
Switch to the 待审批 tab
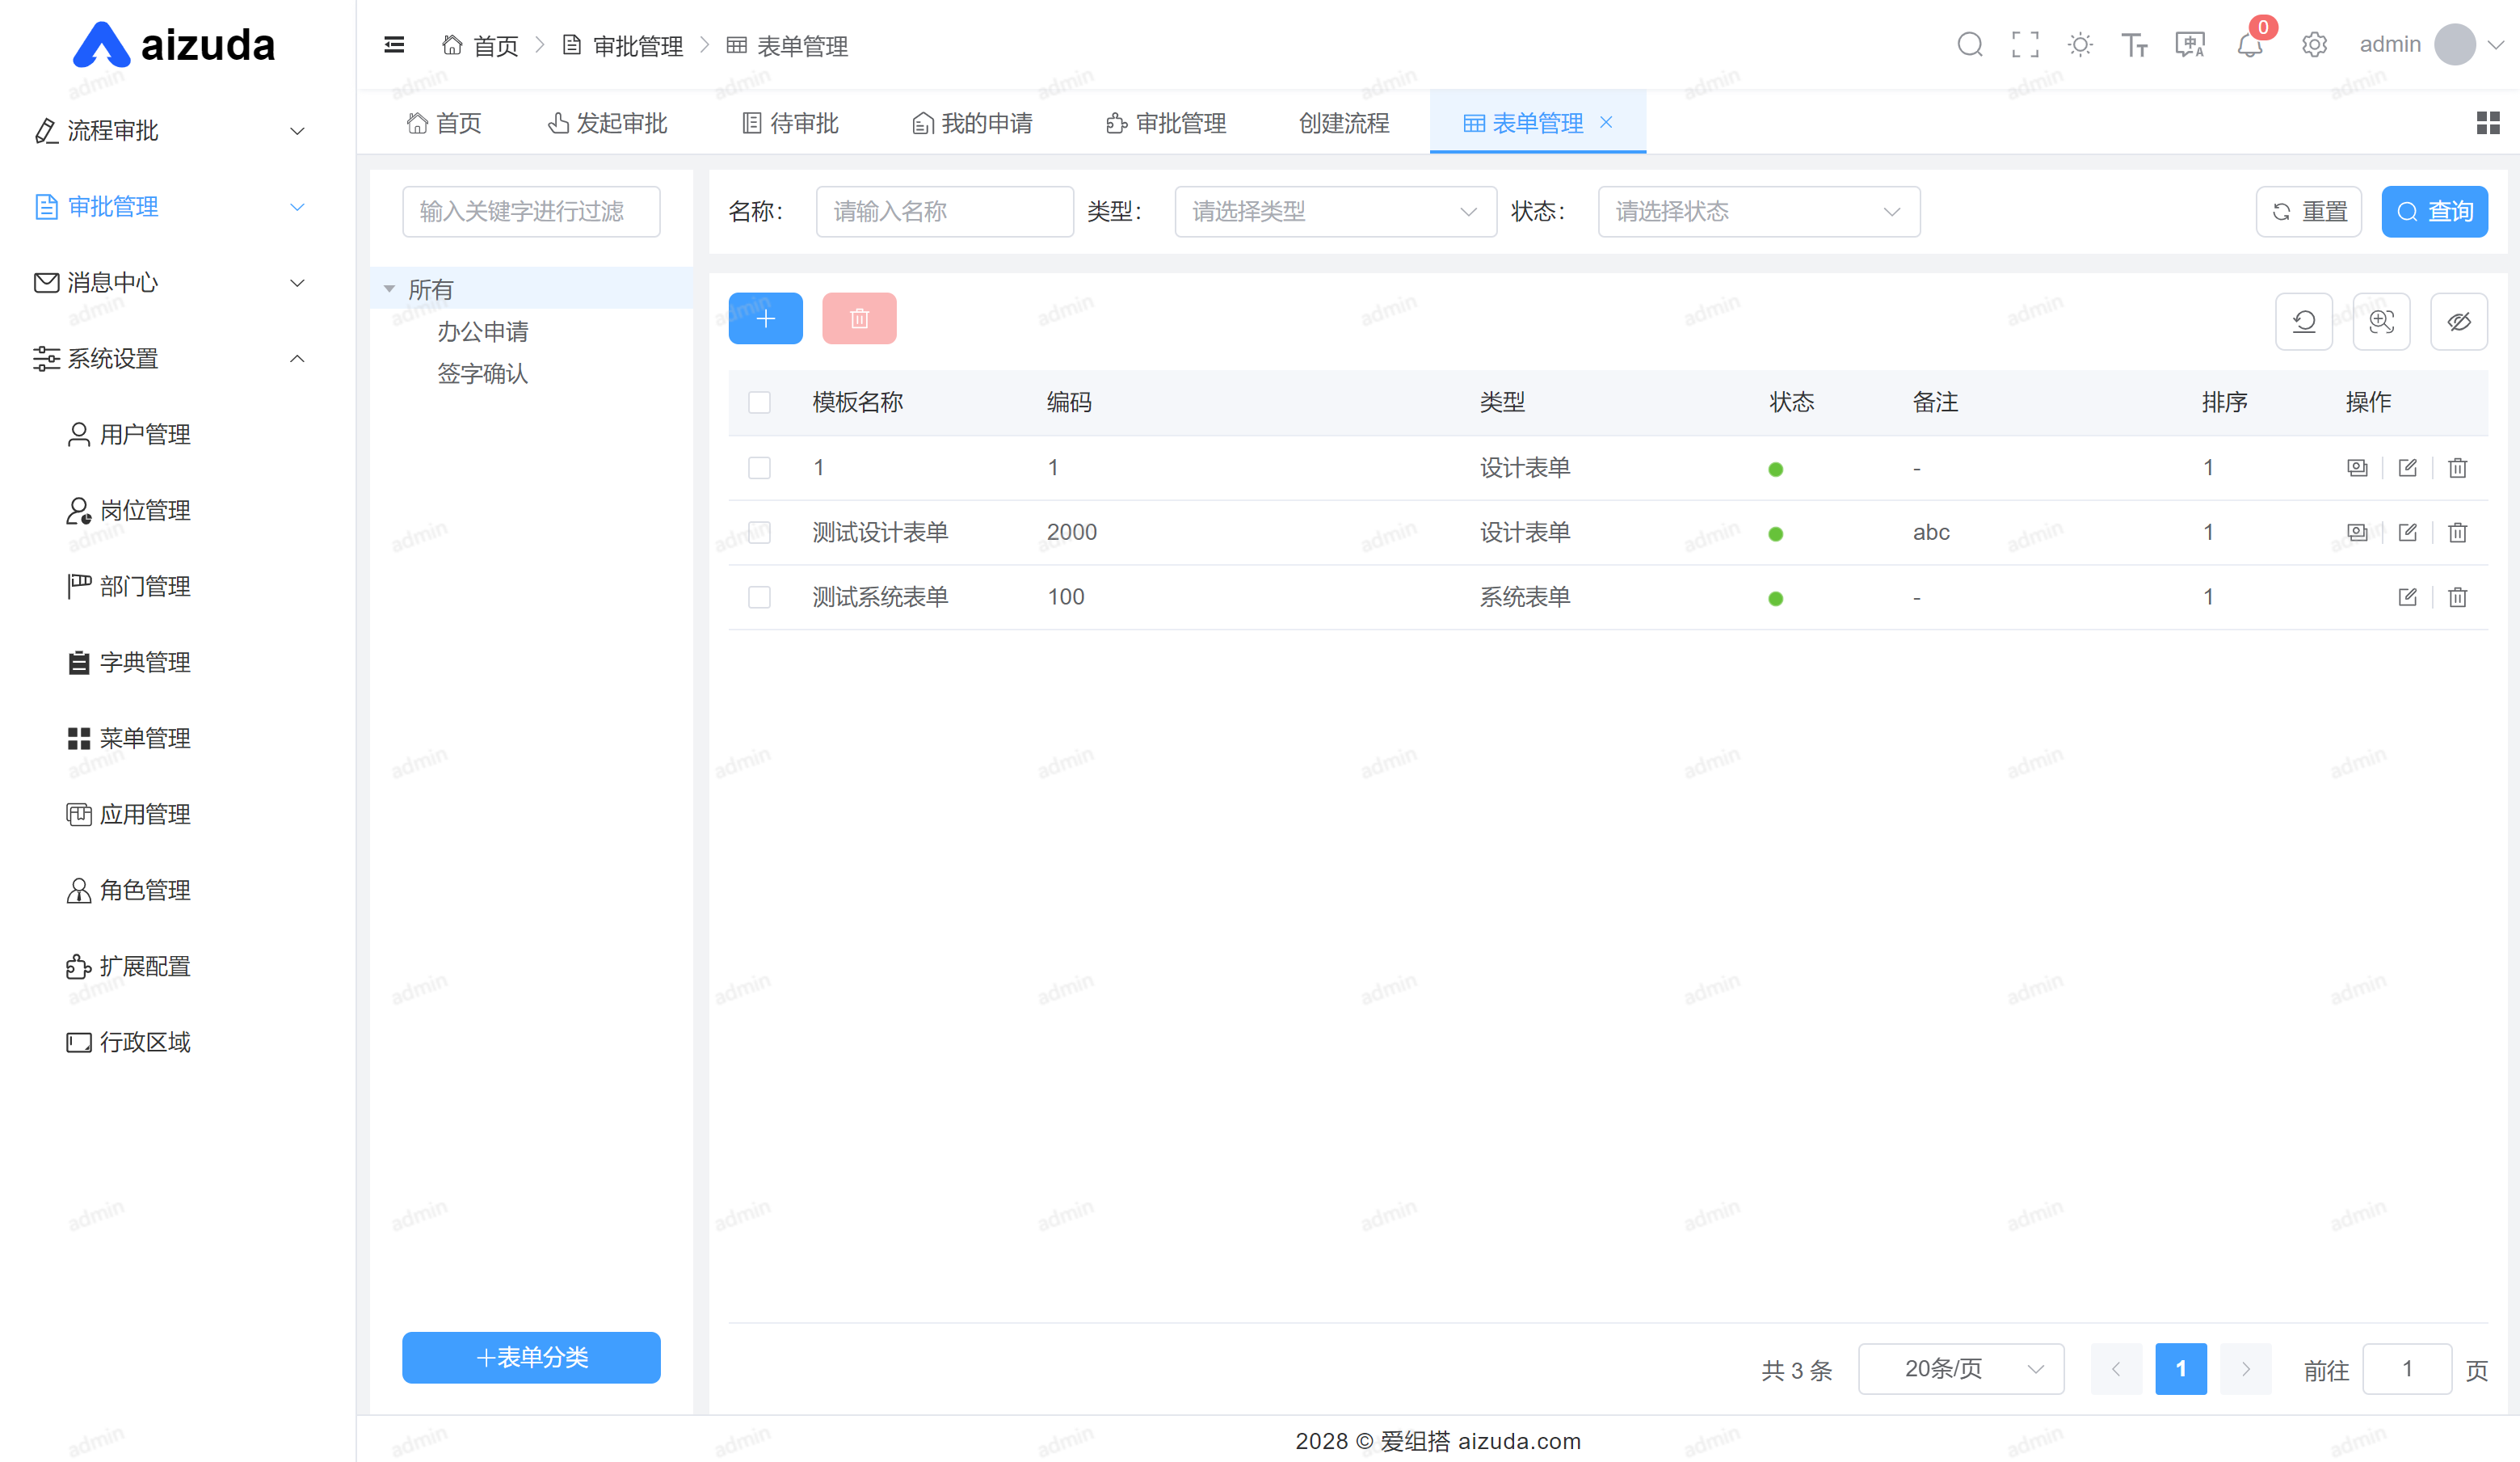(x=790, y=123)
